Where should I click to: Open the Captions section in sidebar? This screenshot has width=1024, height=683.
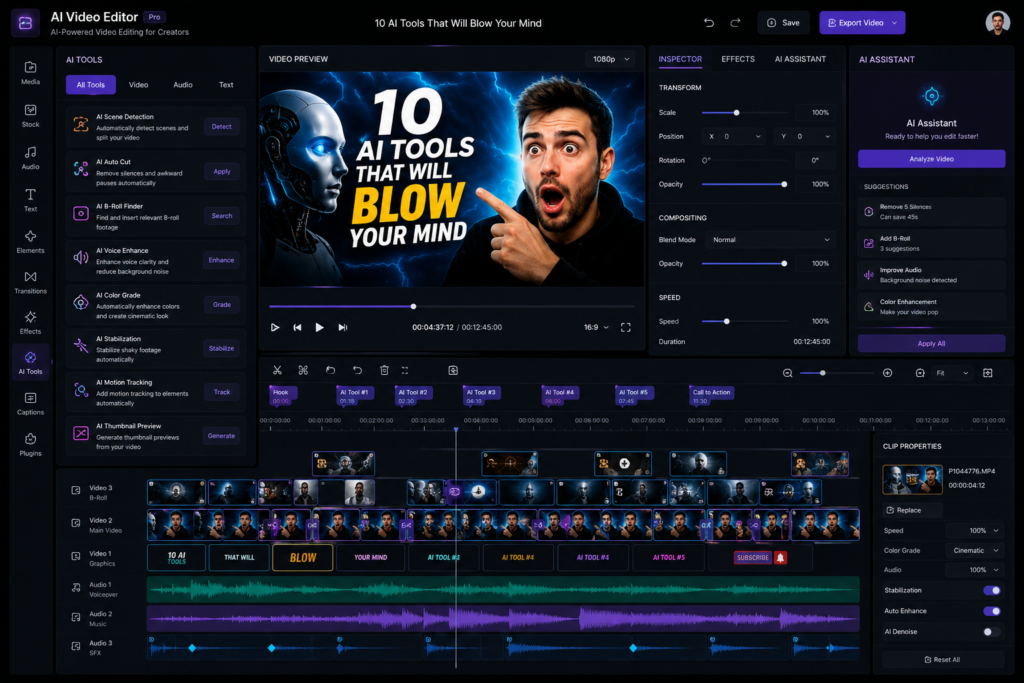[x=30, y=403]
